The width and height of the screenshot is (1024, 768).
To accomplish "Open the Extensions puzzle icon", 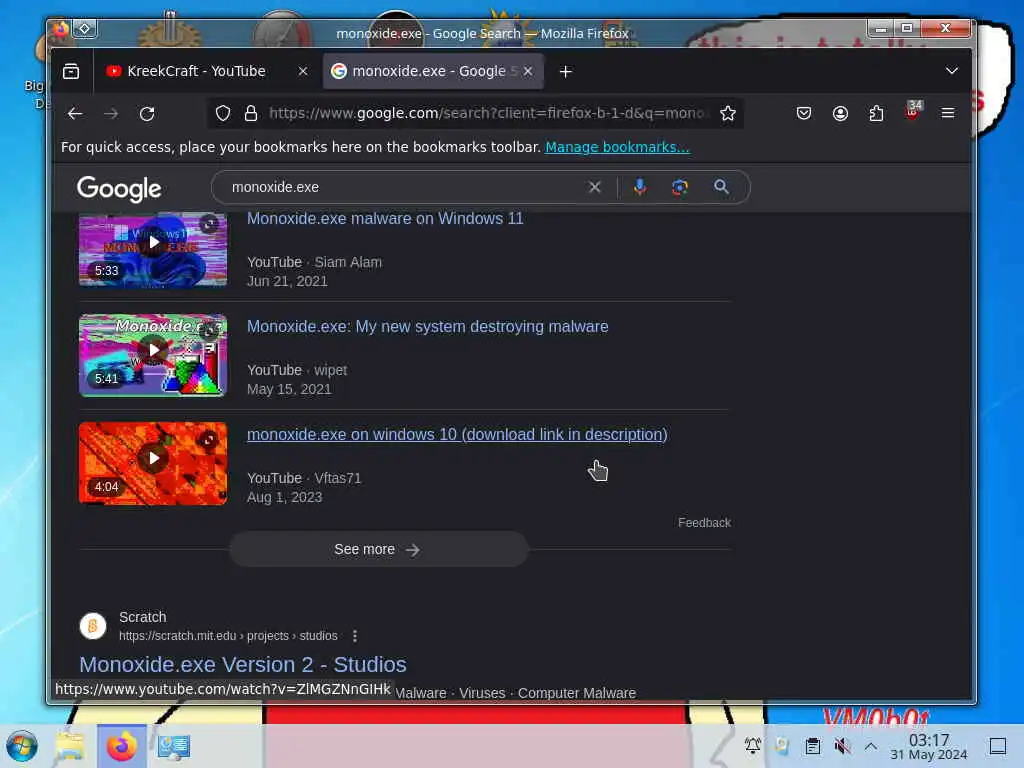I will (876, 114).
